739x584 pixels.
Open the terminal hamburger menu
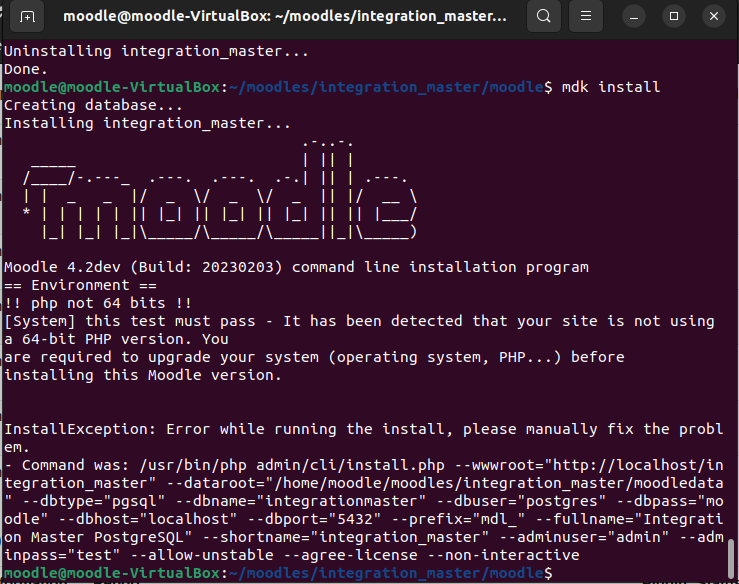585,16
